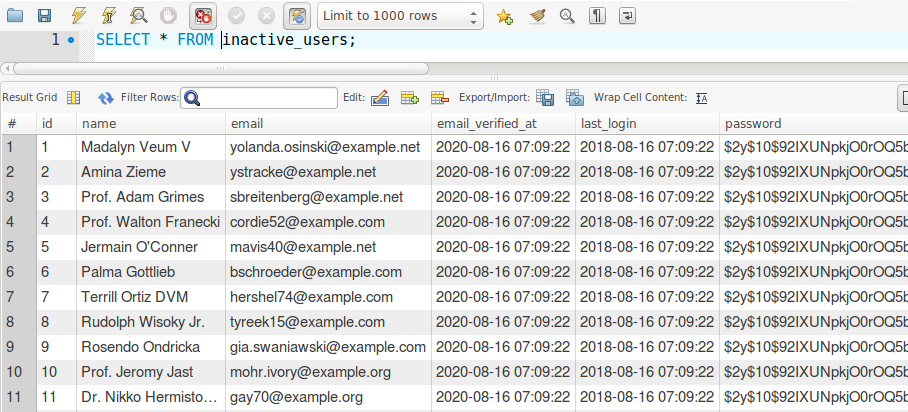The width and height of the screenshot is (908, 412).
Task: Export recordset to an external file
Action: (x=545, y=98)
